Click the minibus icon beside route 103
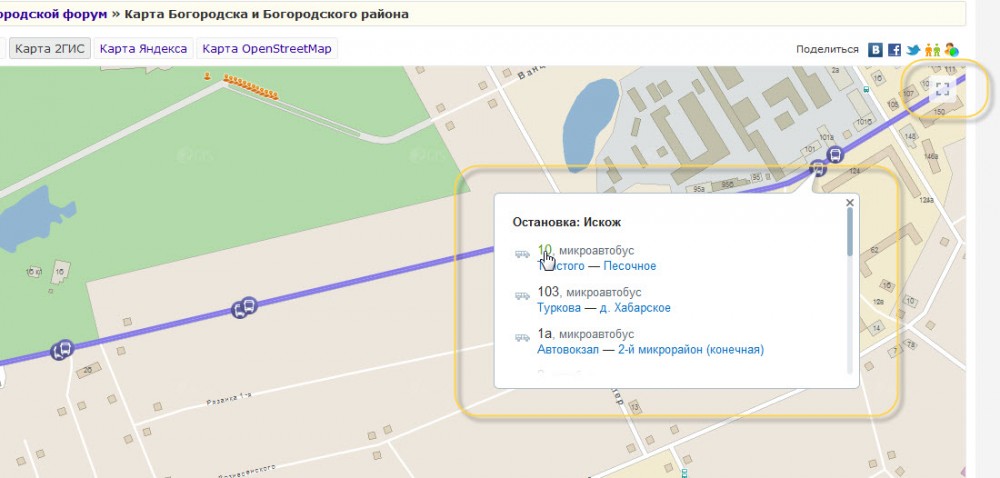The width and height of the screenshot is (1000, 478). pyautogui.click(x=522, y=296)
